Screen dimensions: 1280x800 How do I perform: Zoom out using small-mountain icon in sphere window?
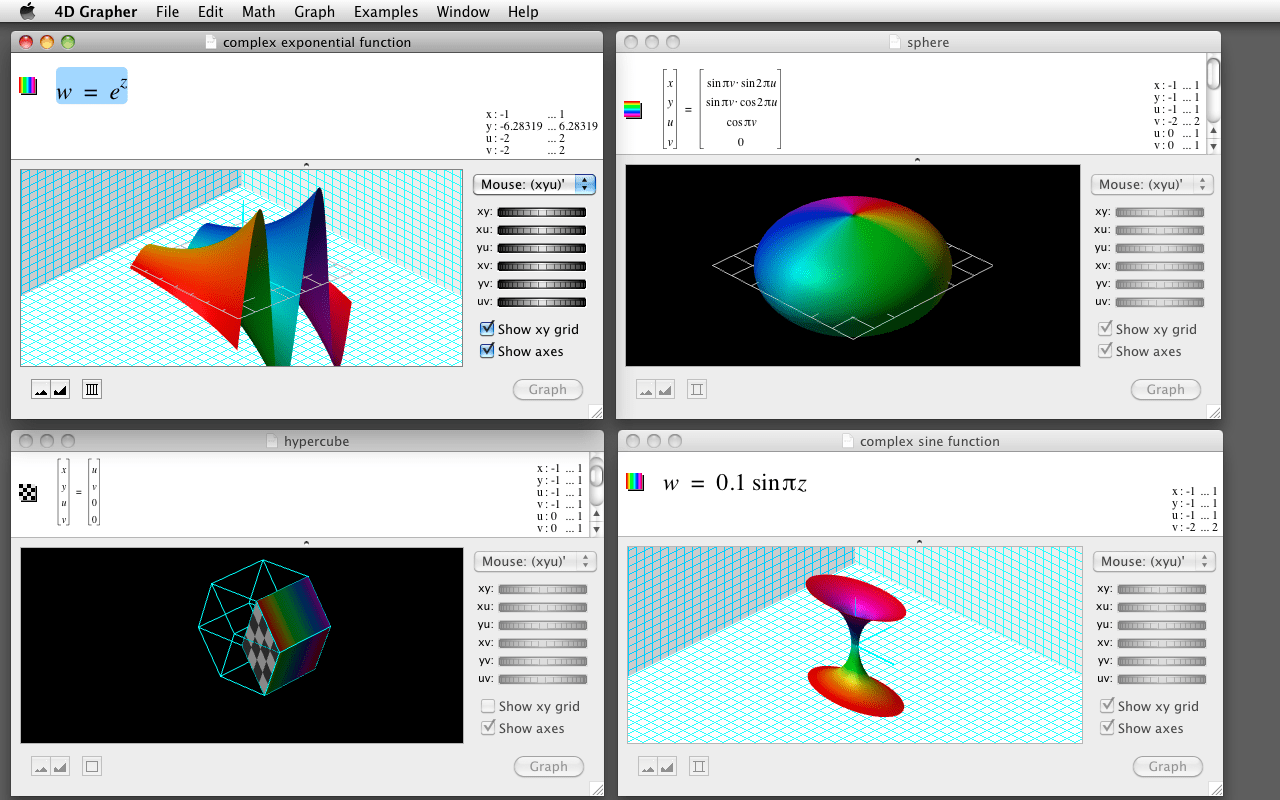[646, 389]
